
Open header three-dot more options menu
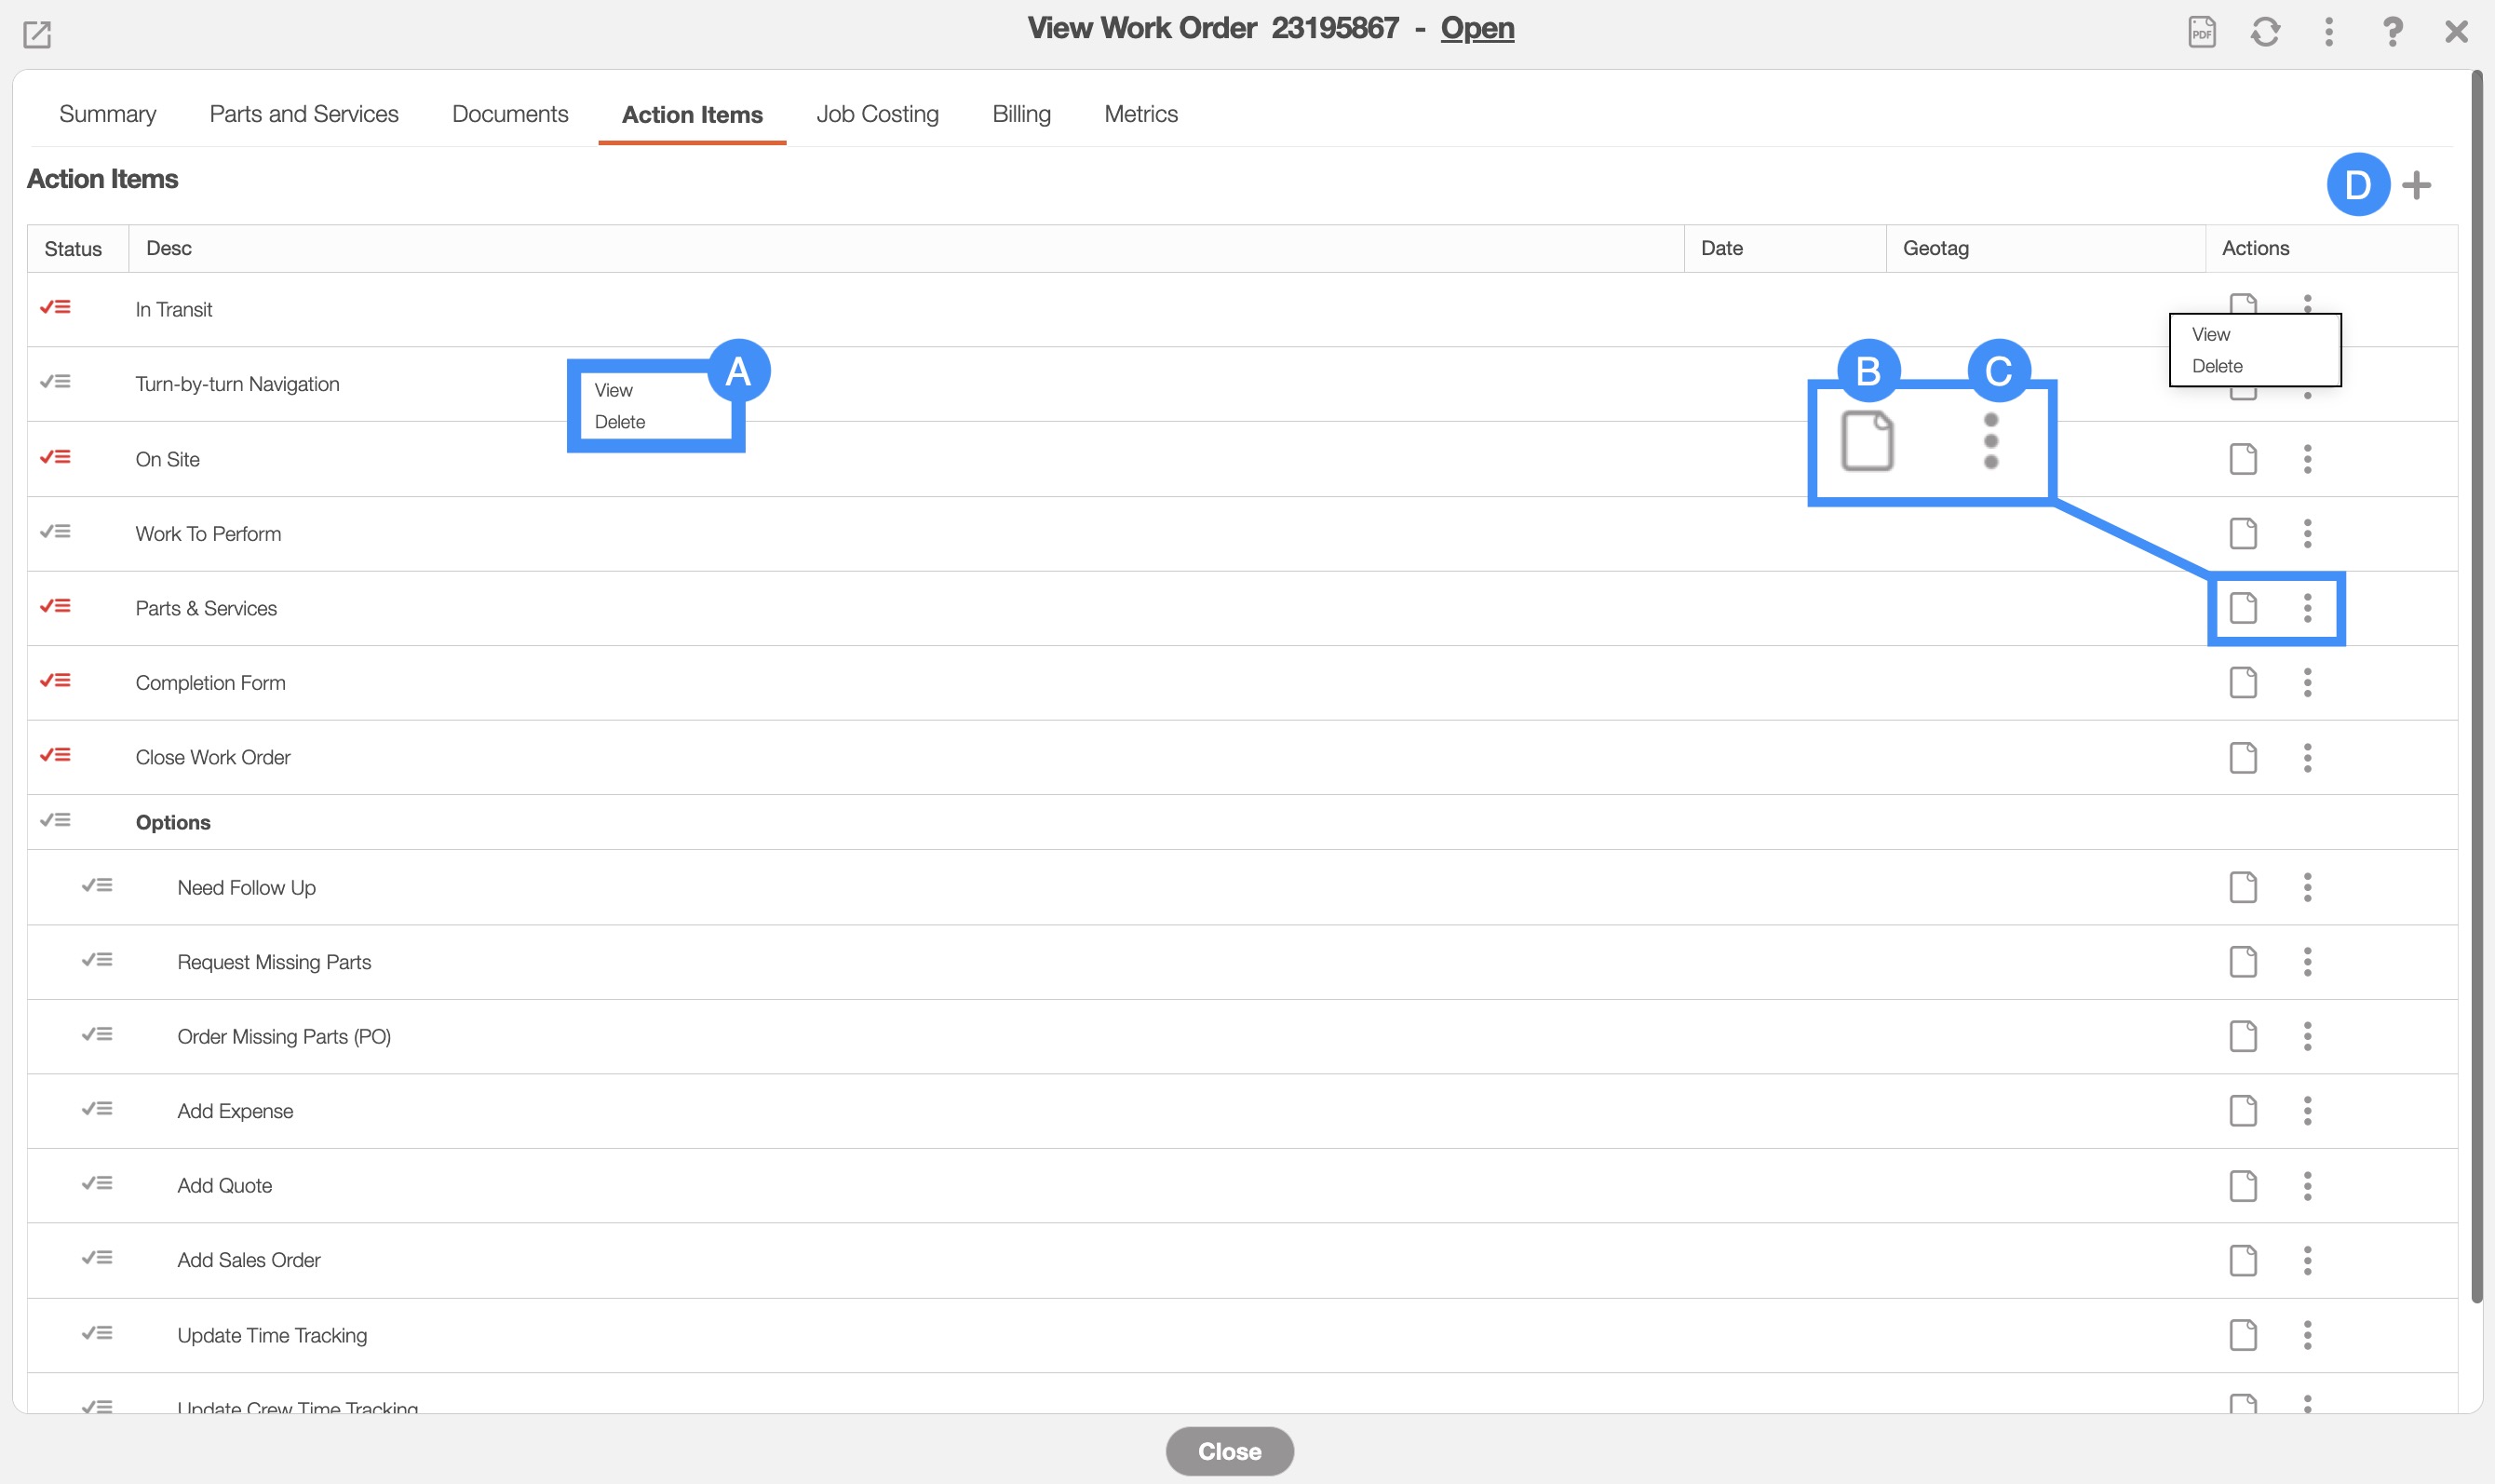pos(2328,32)
